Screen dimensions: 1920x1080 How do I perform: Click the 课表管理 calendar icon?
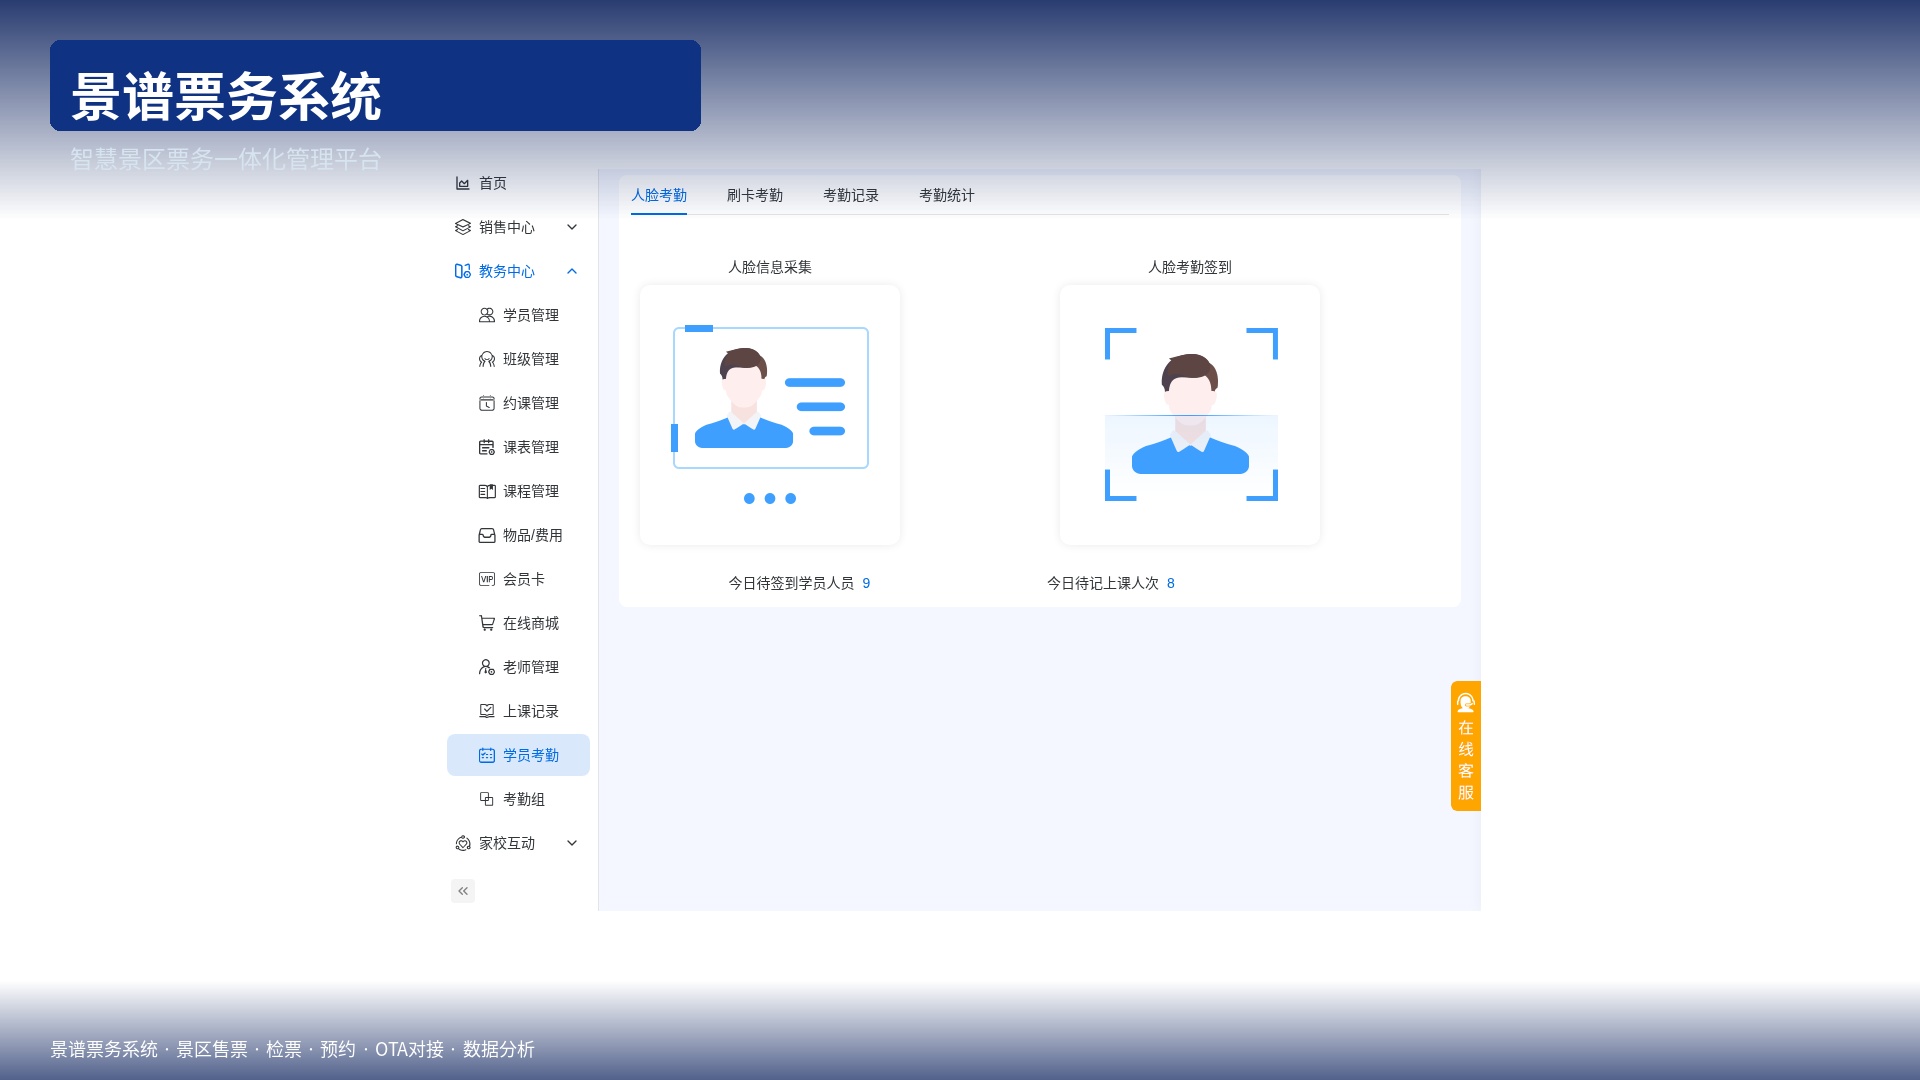(x=486, y=447)
